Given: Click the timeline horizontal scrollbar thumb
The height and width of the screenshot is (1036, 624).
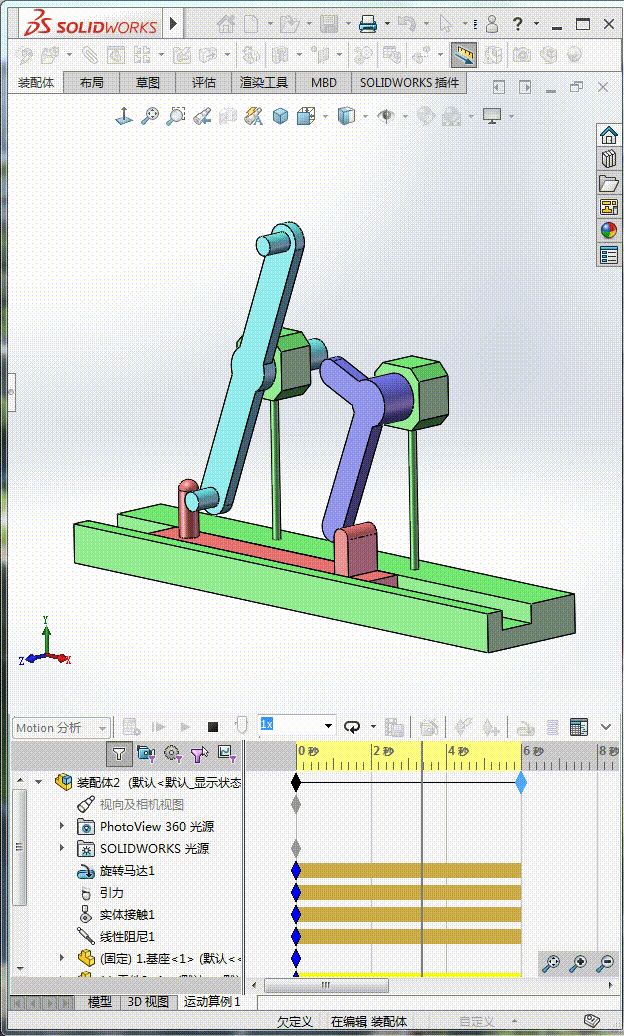Looking at the screenshot, I should click(326, 986).
